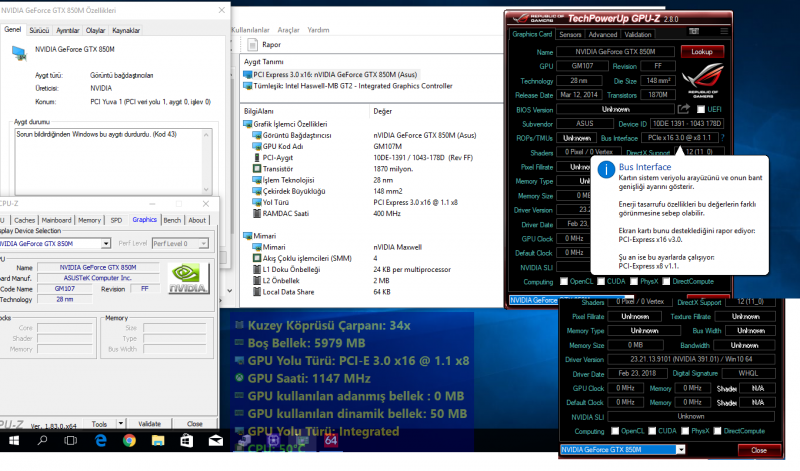Image resolution: width=800 pixels, height=471 pixels.
Task: Open Task View from the taskbar
Action: (70, 440)
